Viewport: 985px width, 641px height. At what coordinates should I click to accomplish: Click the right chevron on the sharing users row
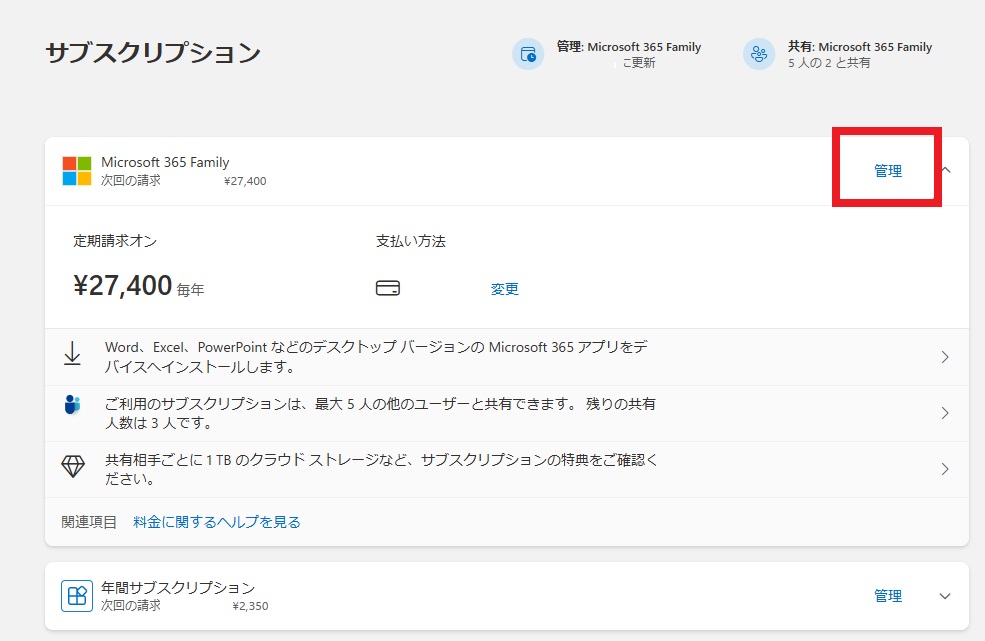click(945, 413)
